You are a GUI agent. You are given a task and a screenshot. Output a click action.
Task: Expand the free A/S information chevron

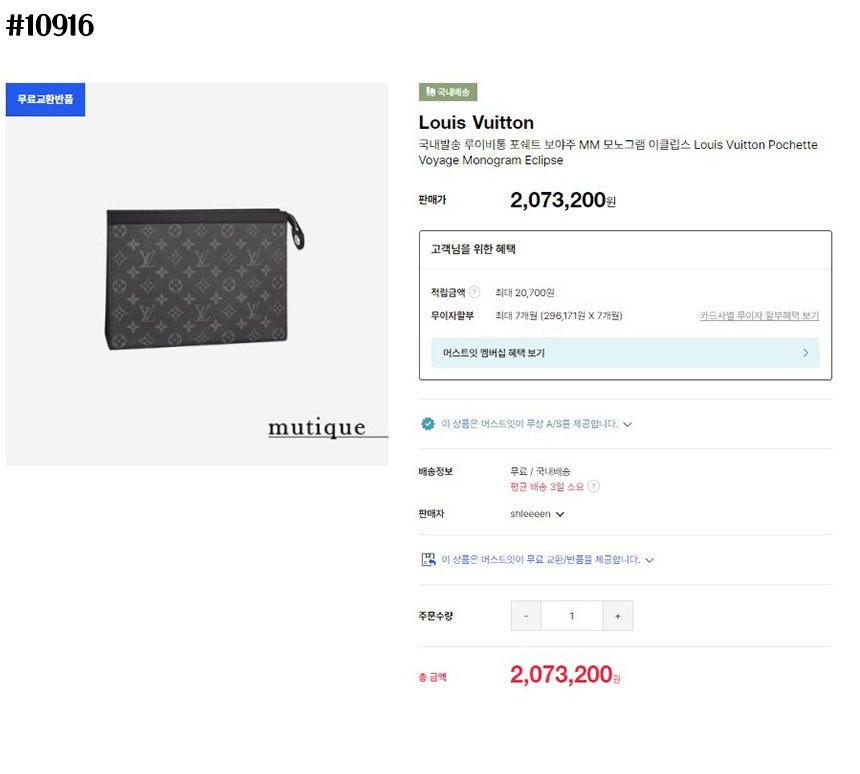click(x=628, y=424)
